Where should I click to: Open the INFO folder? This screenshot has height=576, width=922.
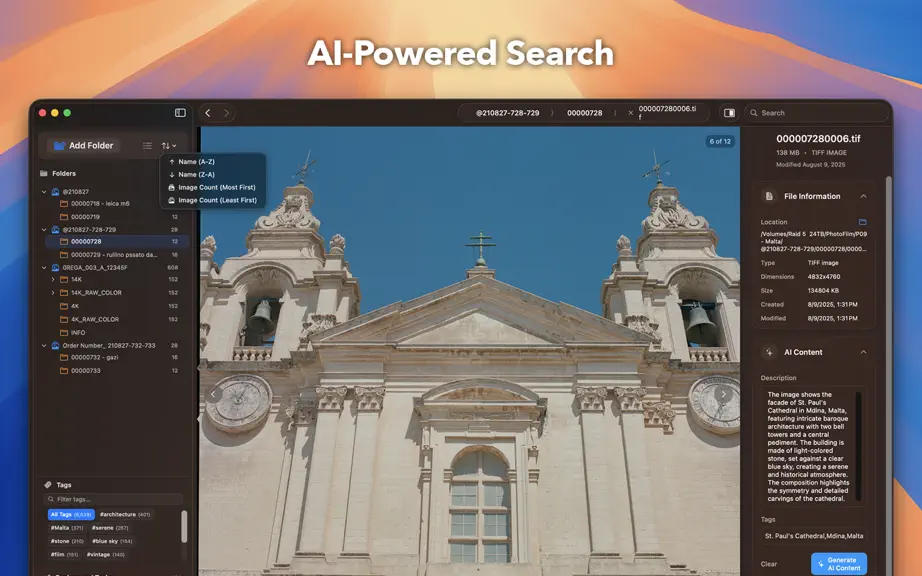point(117,333)
